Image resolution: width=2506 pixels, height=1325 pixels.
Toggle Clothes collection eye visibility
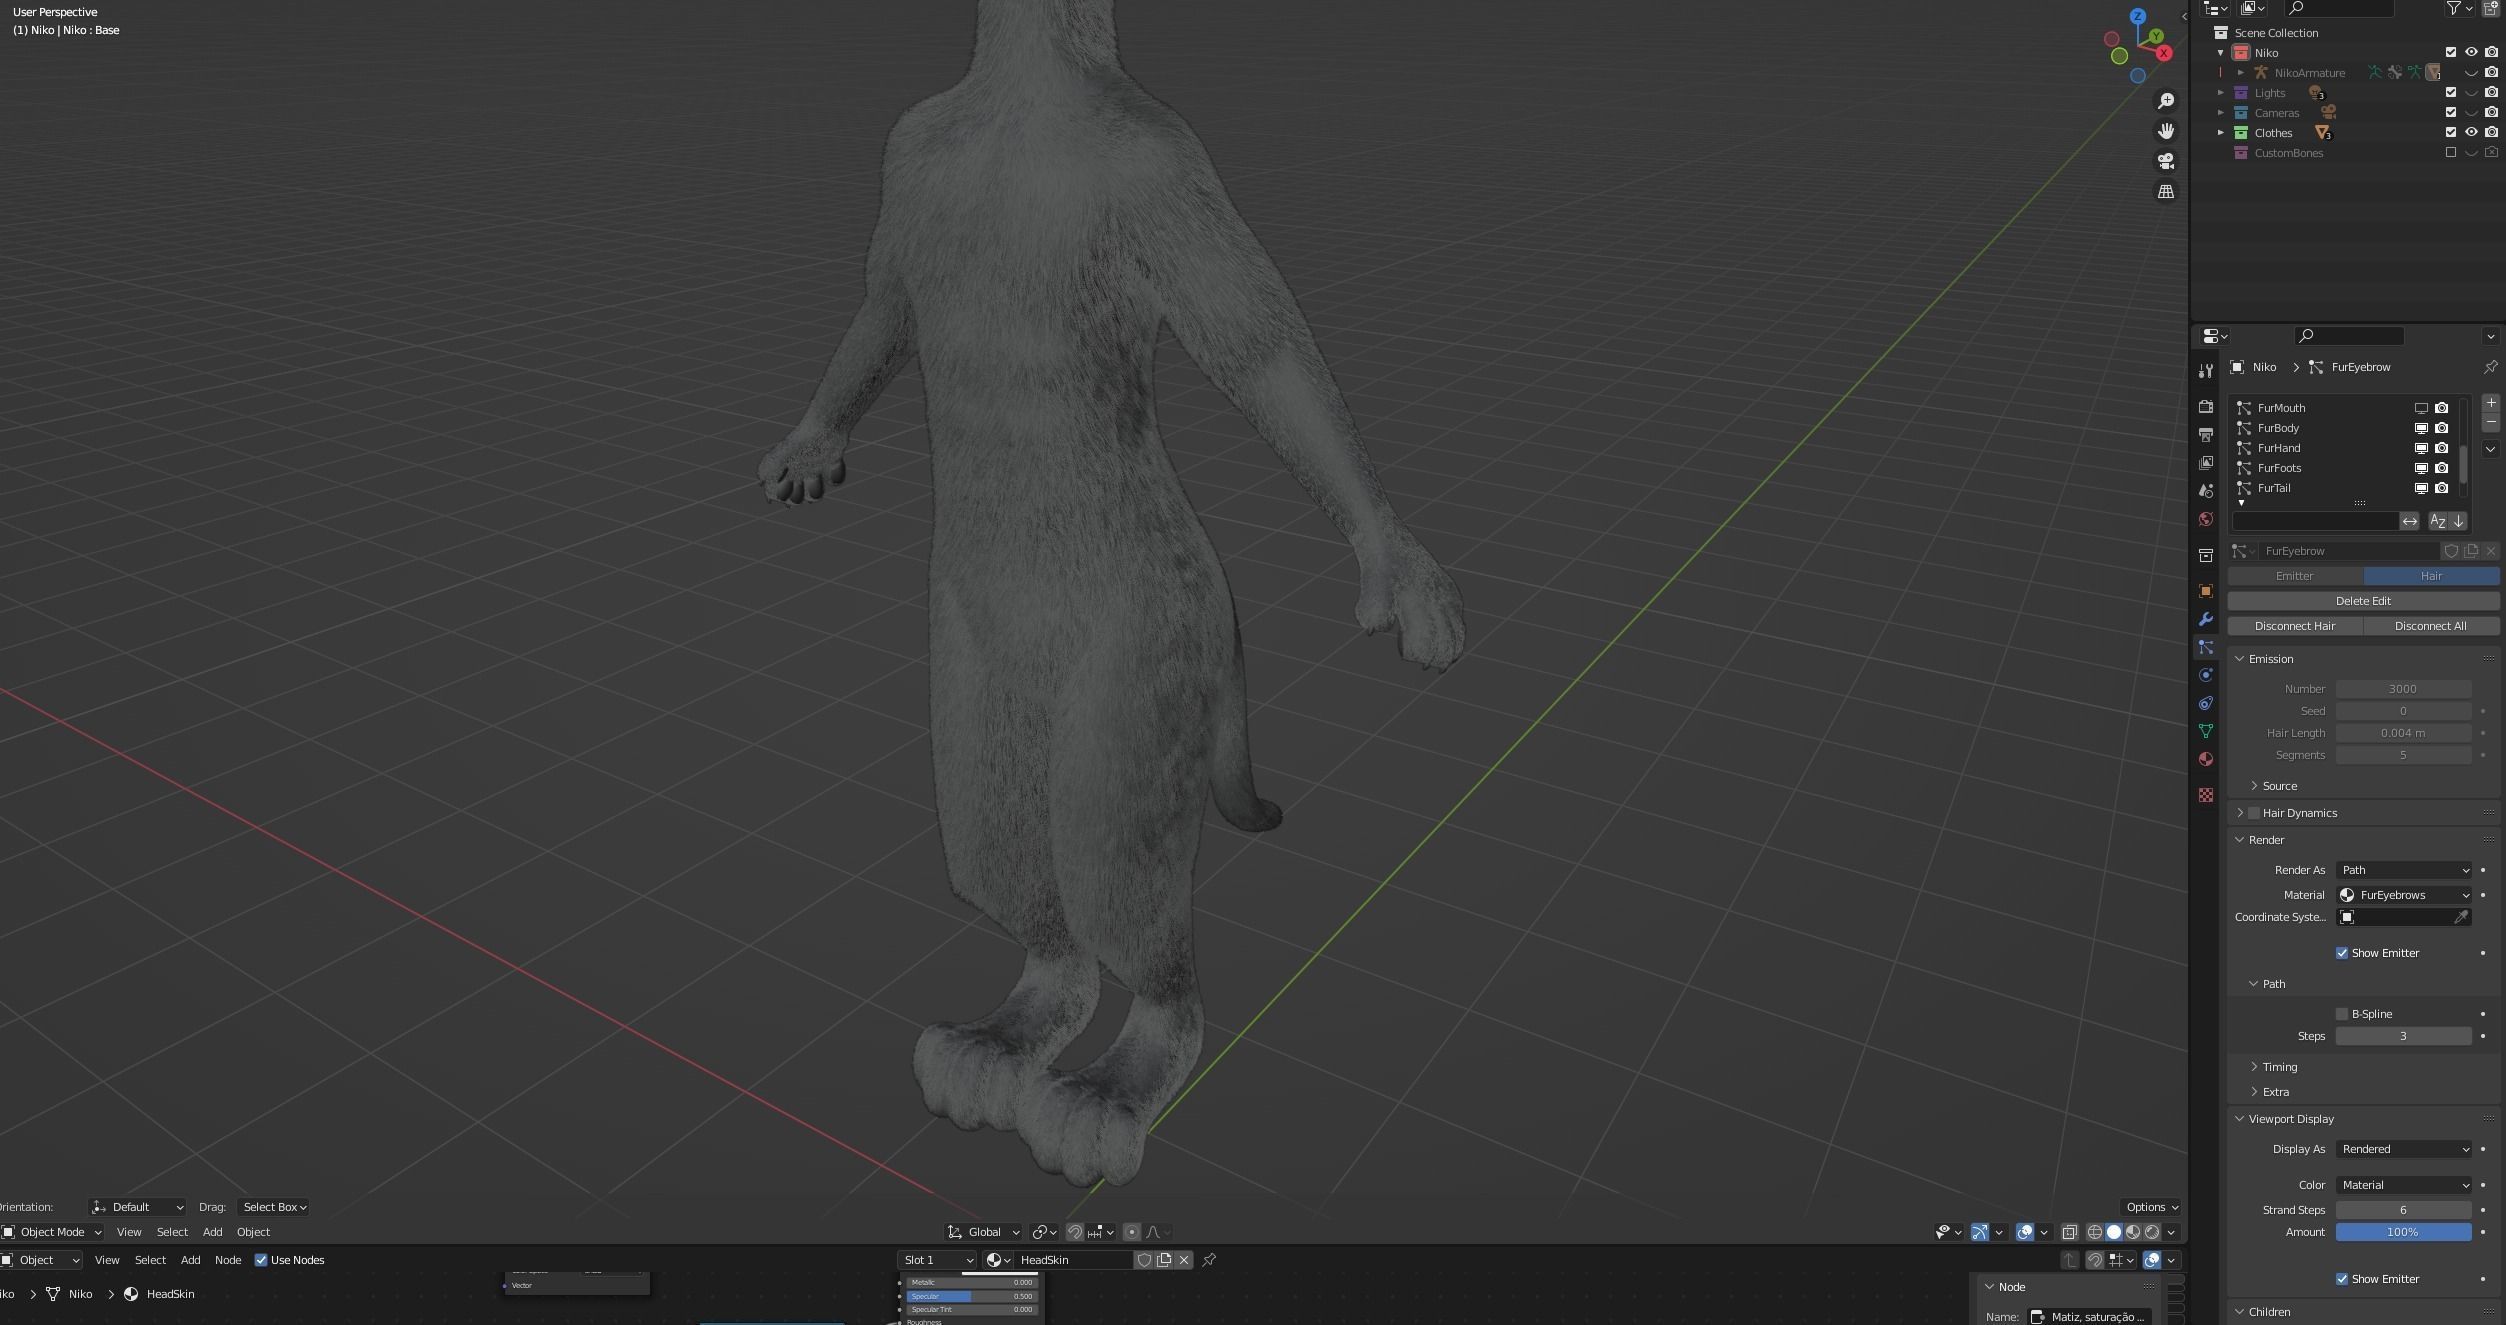[x=2471, y=132]
